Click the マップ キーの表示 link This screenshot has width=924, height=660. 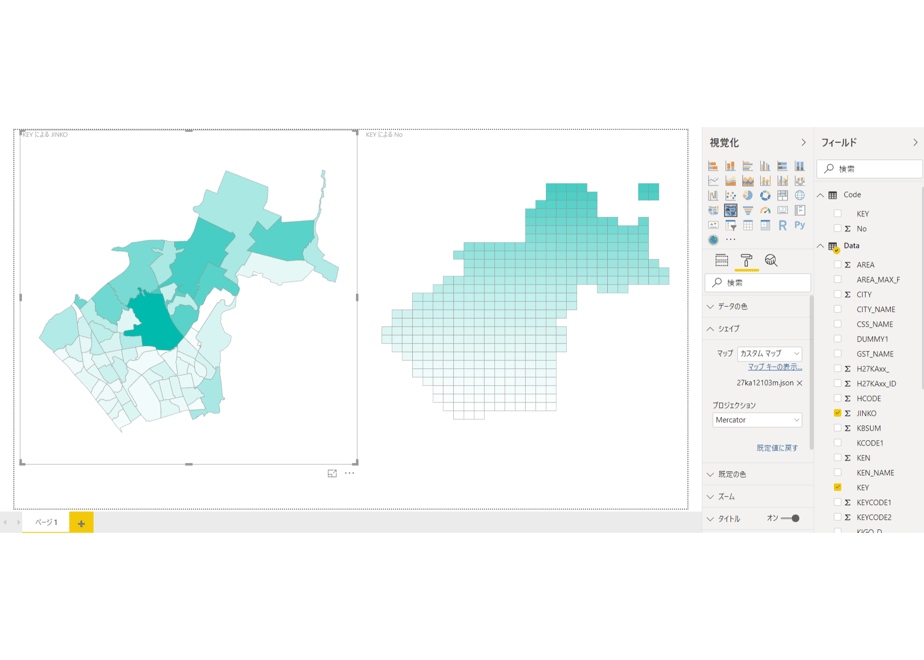click(x=775, y=367)
